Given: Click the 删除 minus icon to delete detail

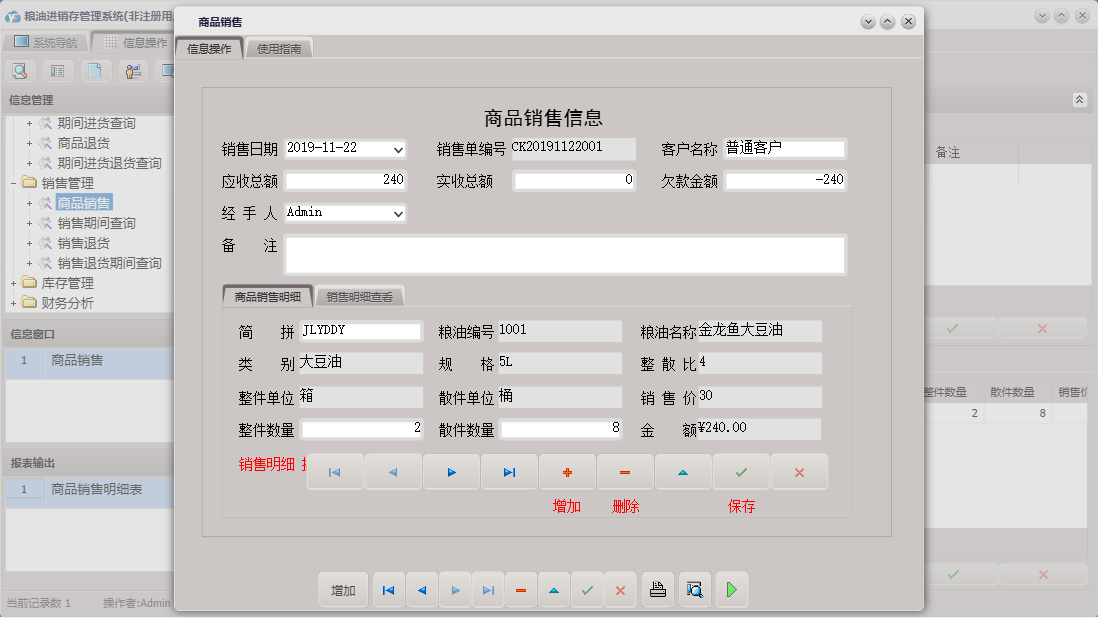Looking at the screenshot, I should tap(626, 471).
